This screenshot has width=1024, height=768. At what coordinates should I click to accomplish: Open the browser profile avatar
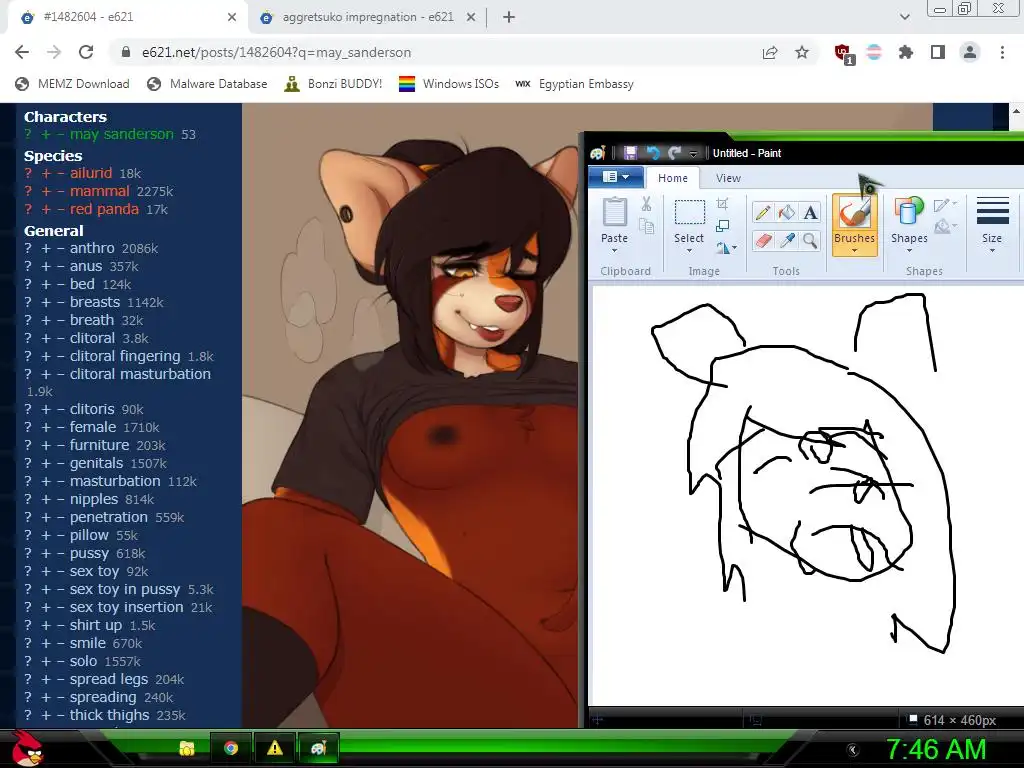pos(970,52)
